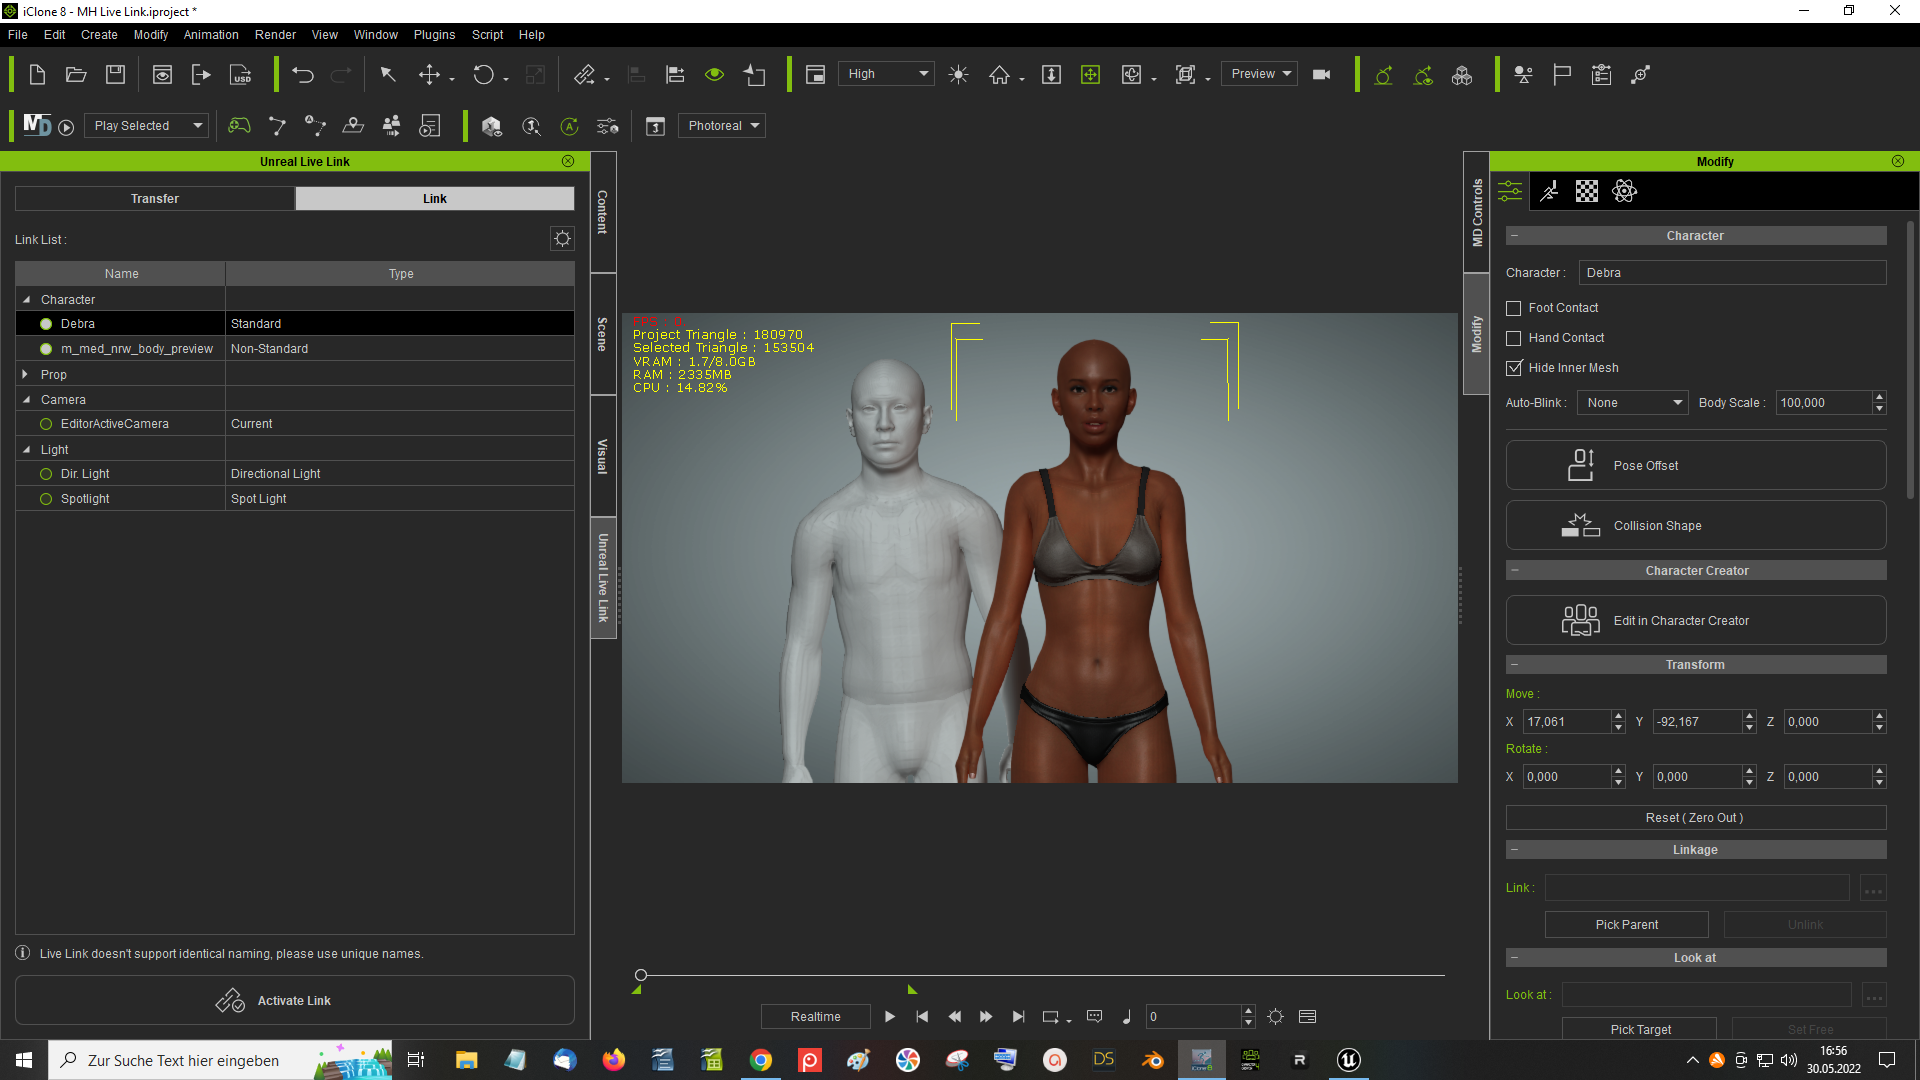Toggle link circle for Spotlight

tap(46, 498)
